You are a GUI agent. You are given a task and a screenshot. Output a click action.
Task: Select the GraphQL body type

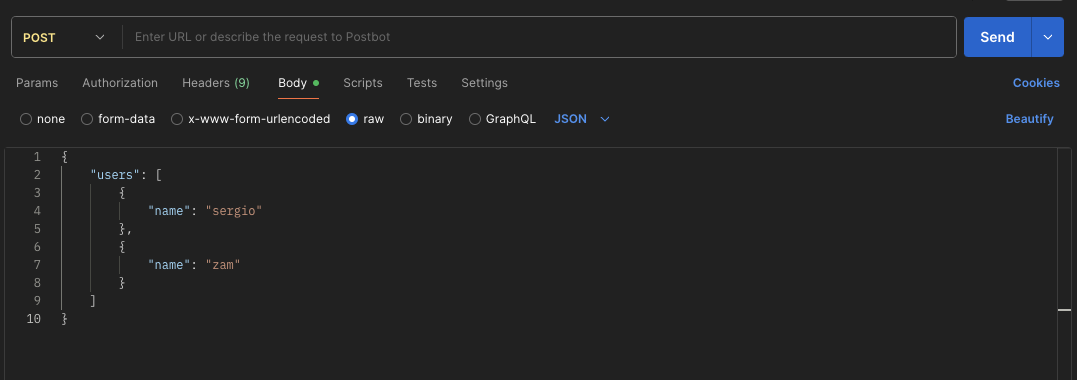point(502,119)
